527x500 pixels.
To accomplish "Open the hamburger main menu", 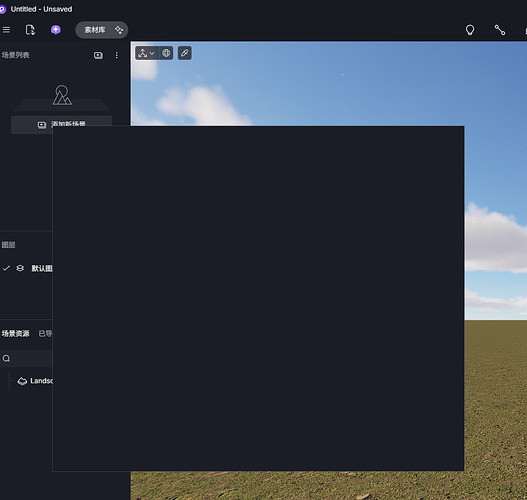I will coord(6,30).
